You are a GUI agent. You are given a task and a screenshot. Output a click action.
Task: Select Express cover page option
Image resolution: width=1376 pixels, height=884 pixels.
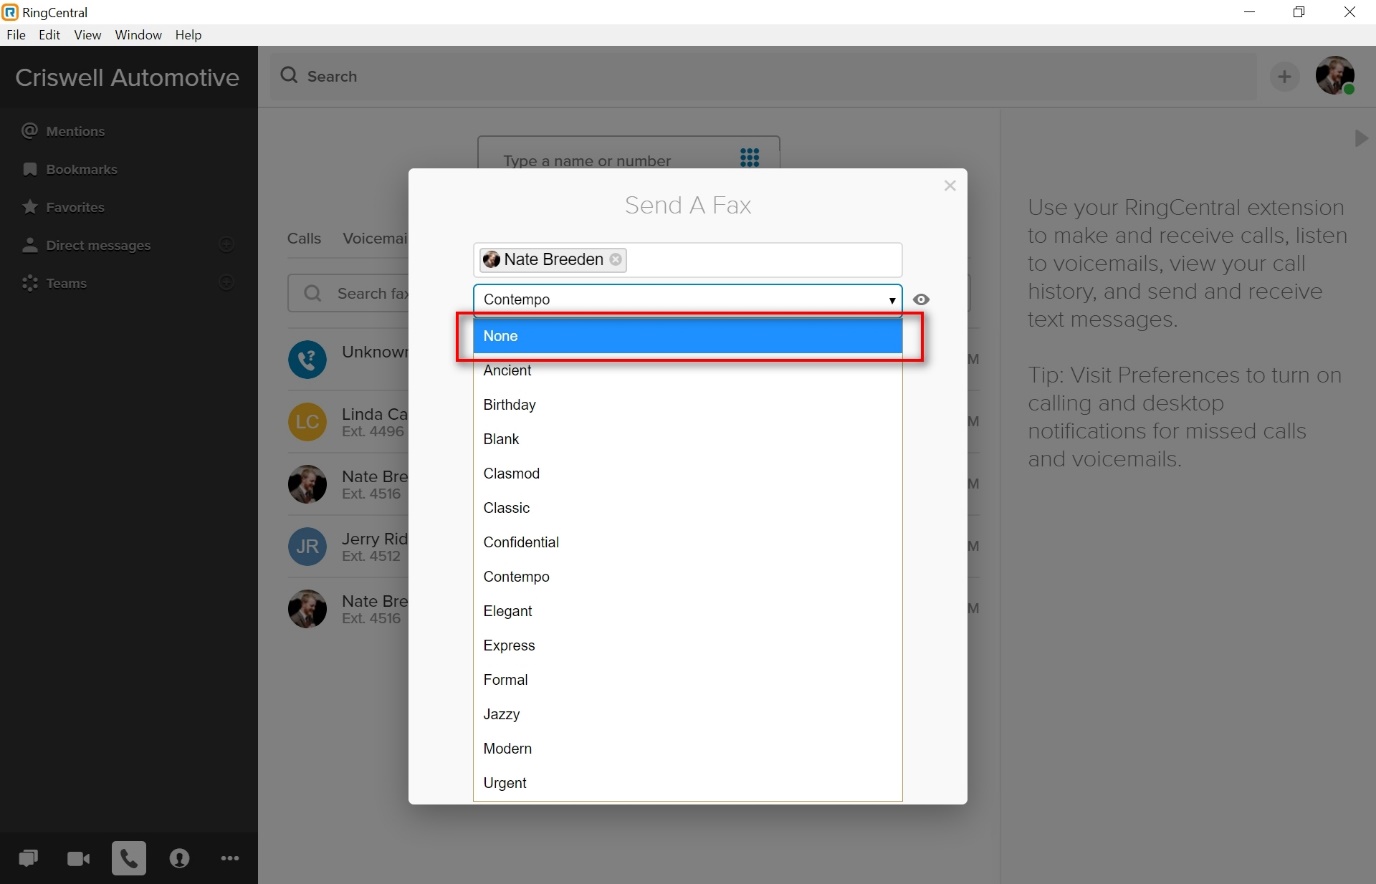[688, 645]
